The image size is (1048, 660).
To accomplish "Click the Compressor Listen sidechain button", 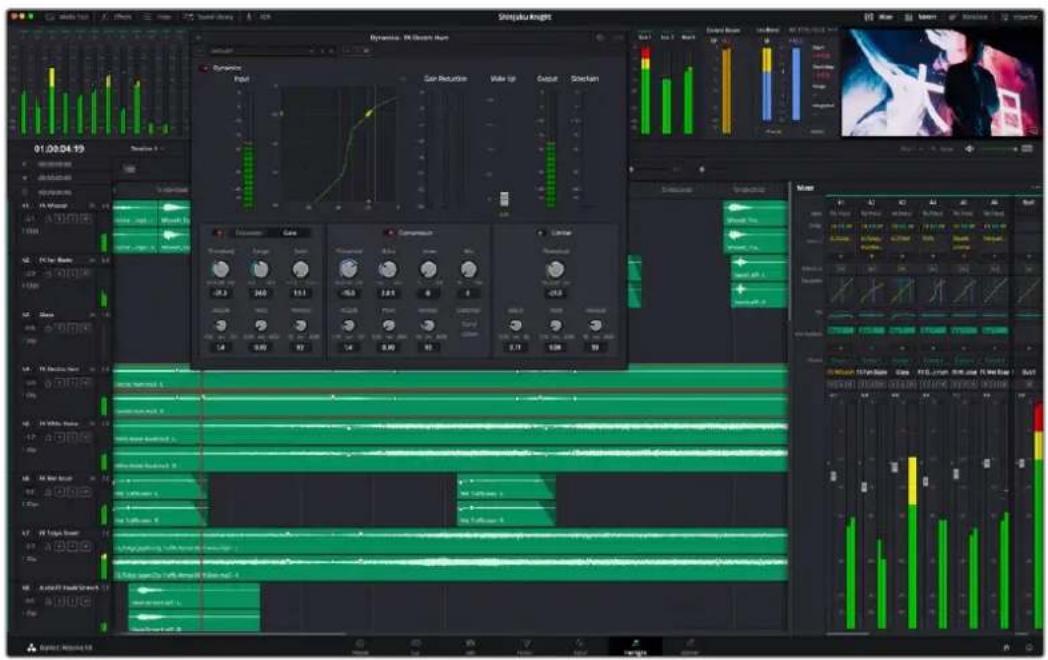I will 469,334.
